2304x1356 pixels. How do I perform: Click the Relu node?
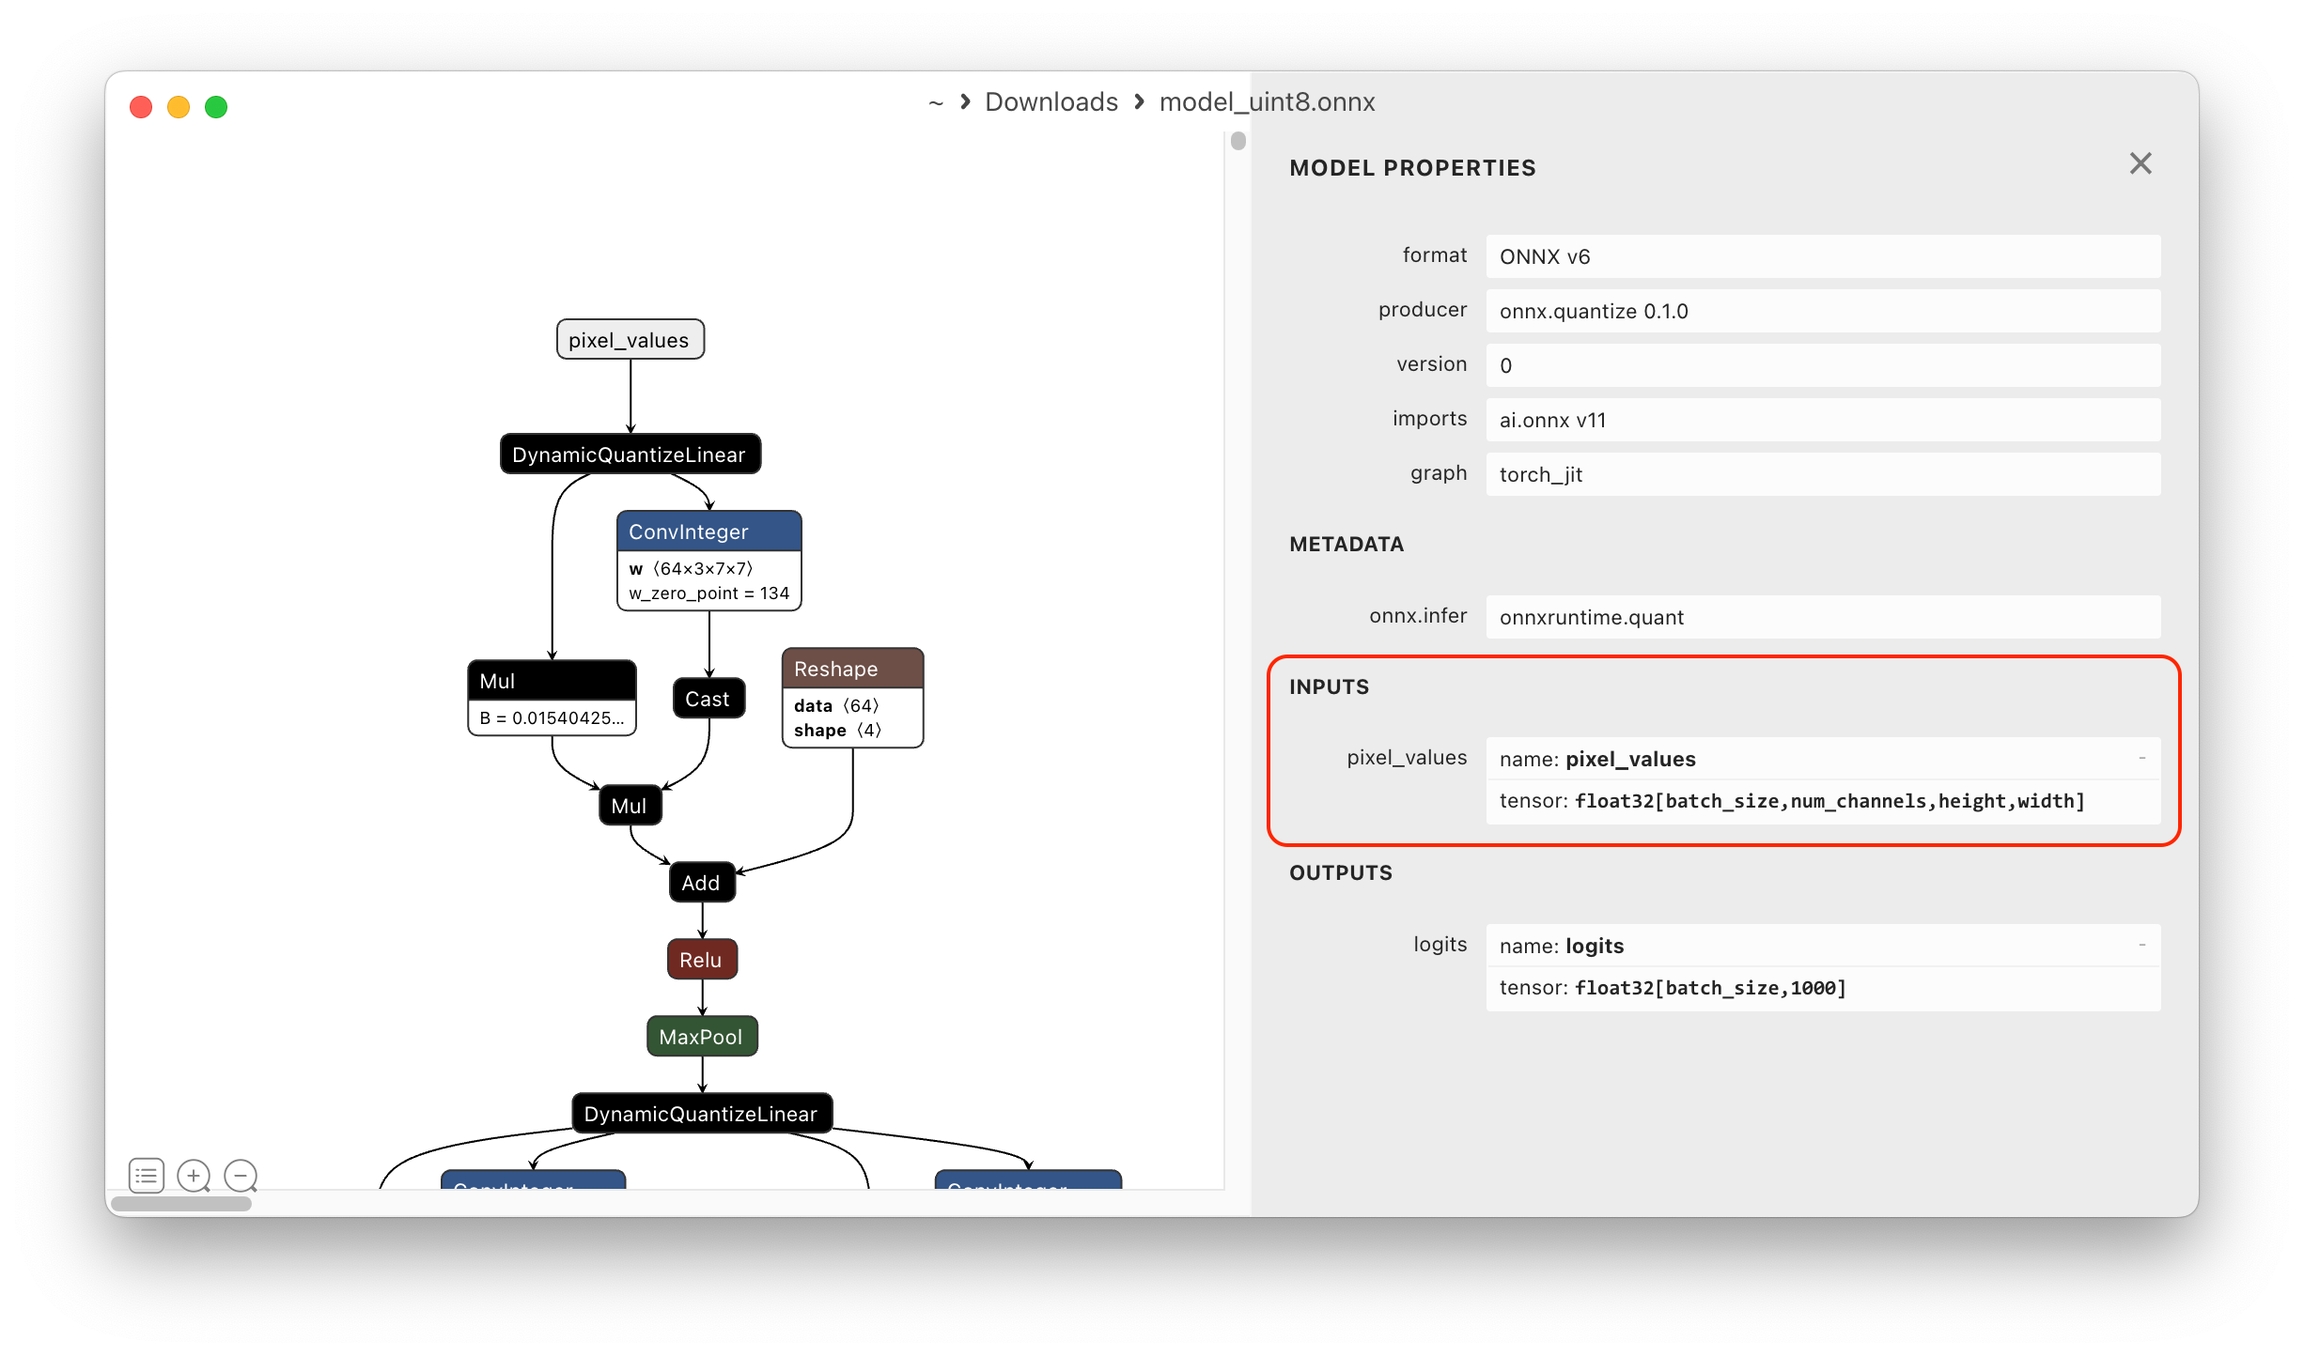pos(702,959)
